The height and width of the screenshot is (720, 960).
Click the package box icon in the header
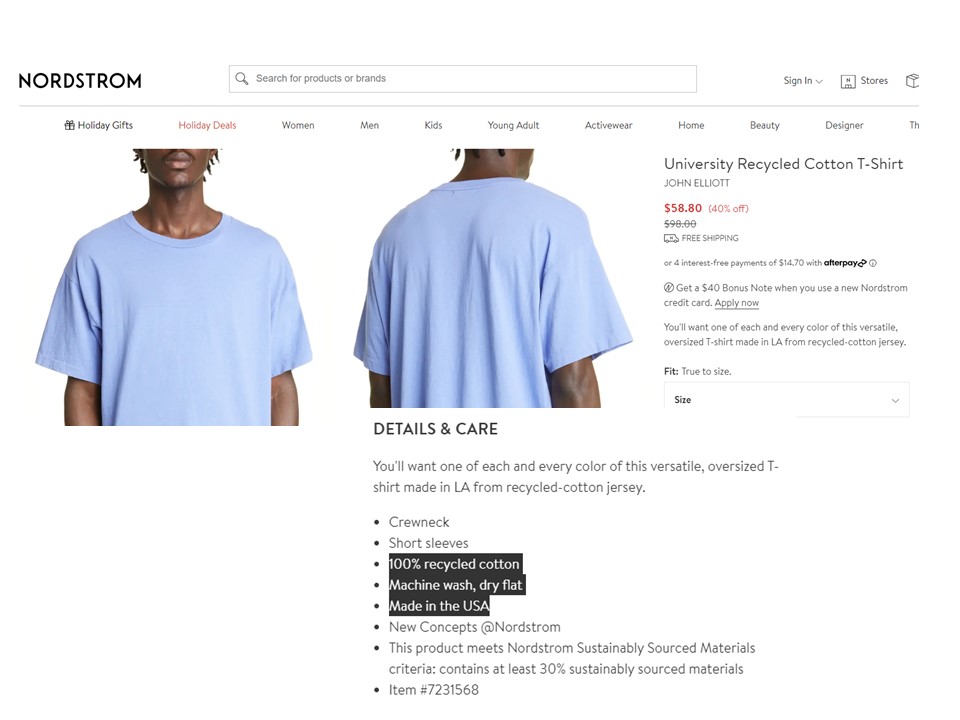click(x=912, y=81)
